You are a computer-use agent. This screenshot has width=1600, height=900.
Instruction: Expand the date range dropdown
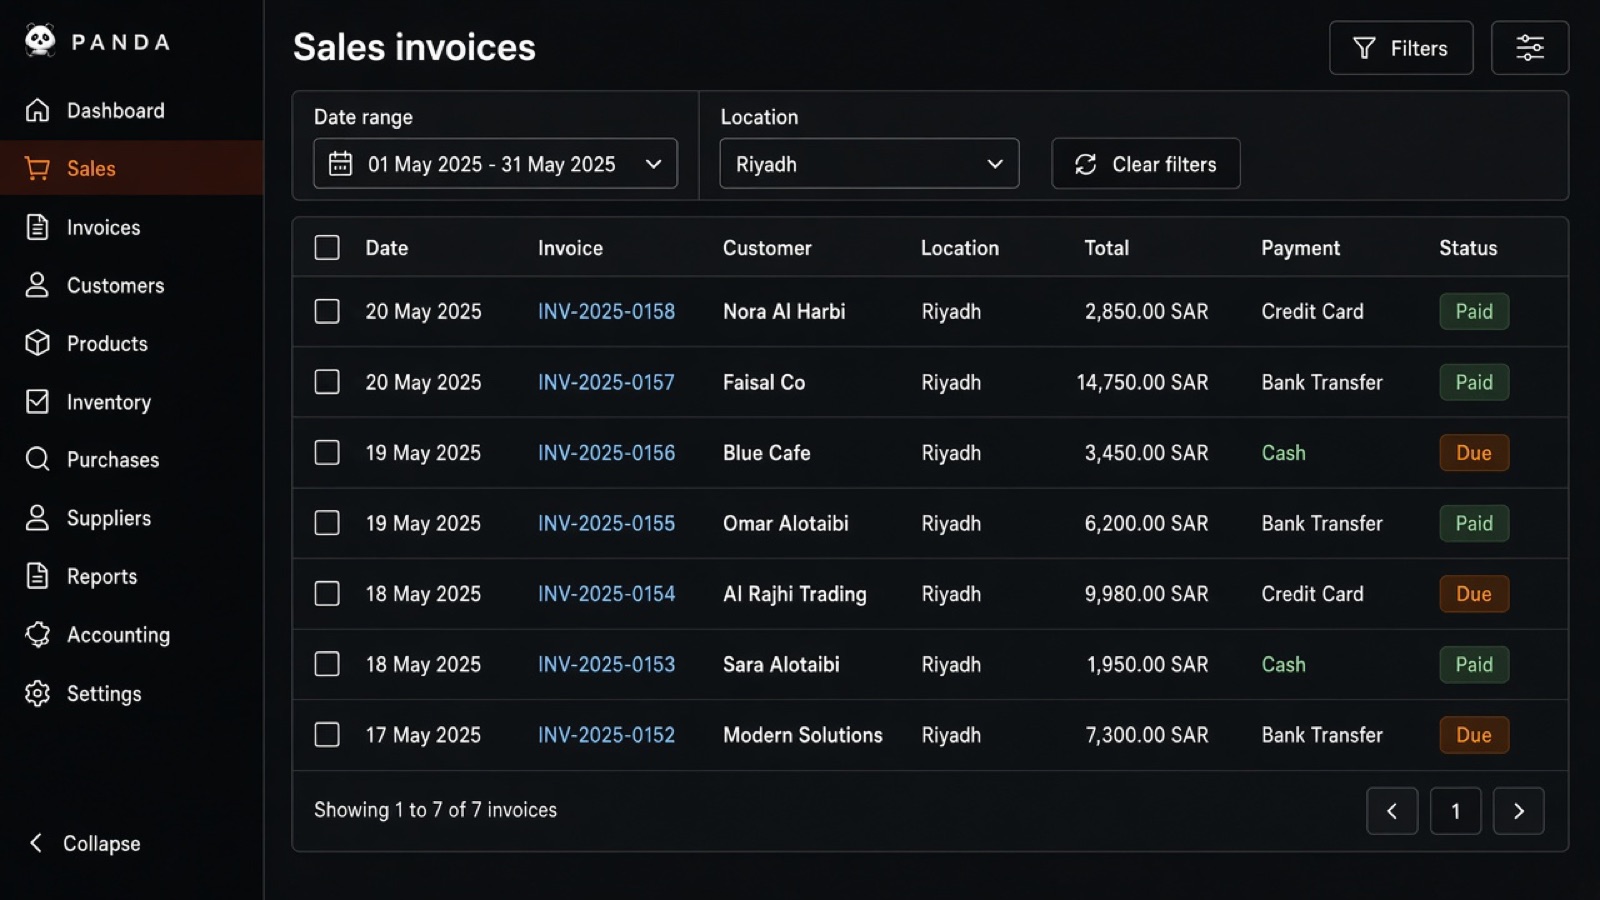click(495, 163)
